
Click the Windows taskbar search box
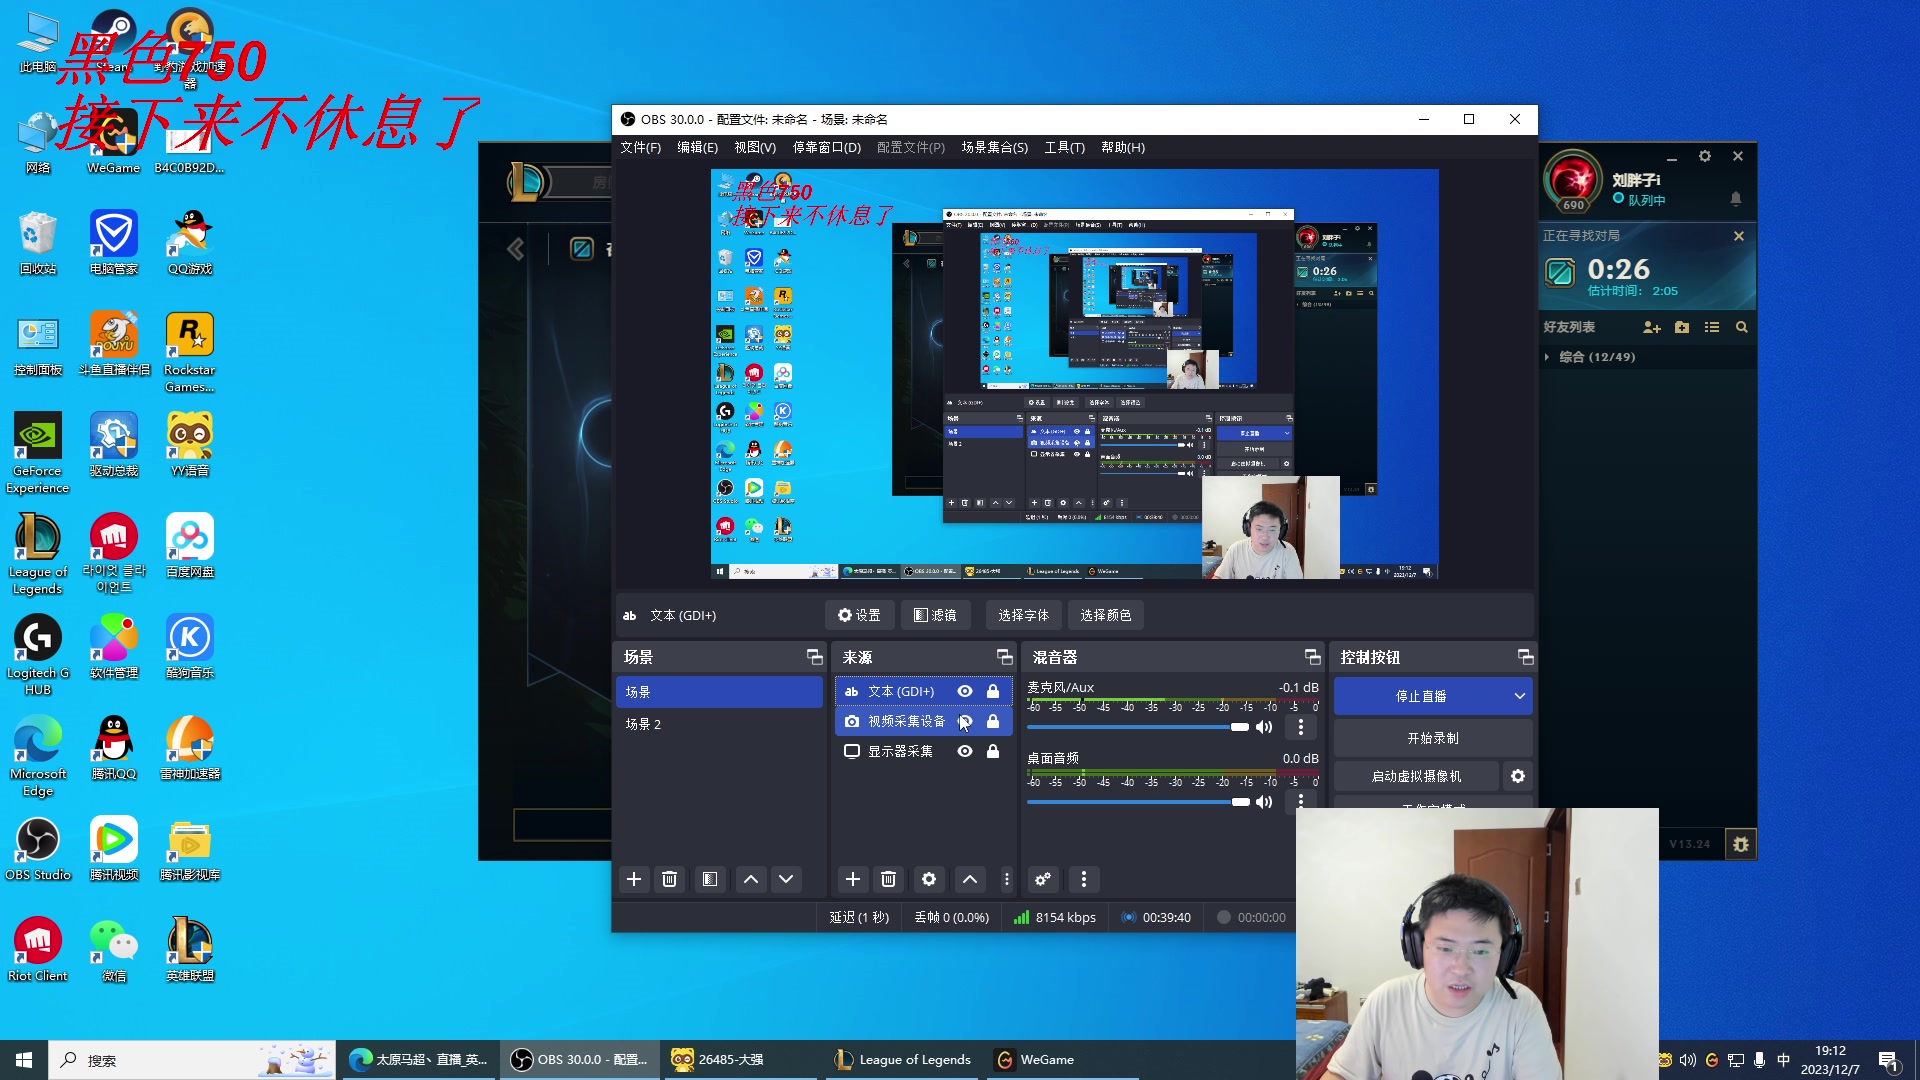tap(192, 1060)
